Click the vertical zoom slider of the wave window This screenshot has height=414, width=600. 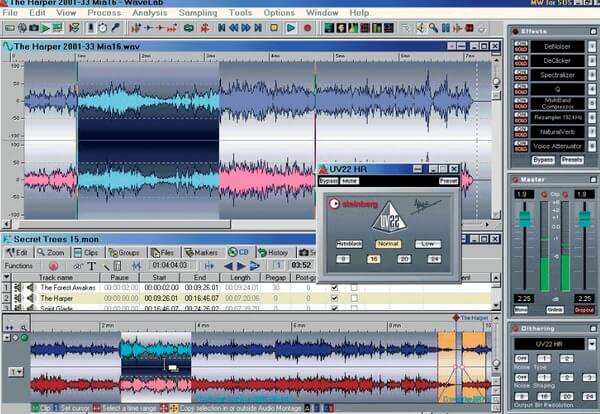[496, 81]
